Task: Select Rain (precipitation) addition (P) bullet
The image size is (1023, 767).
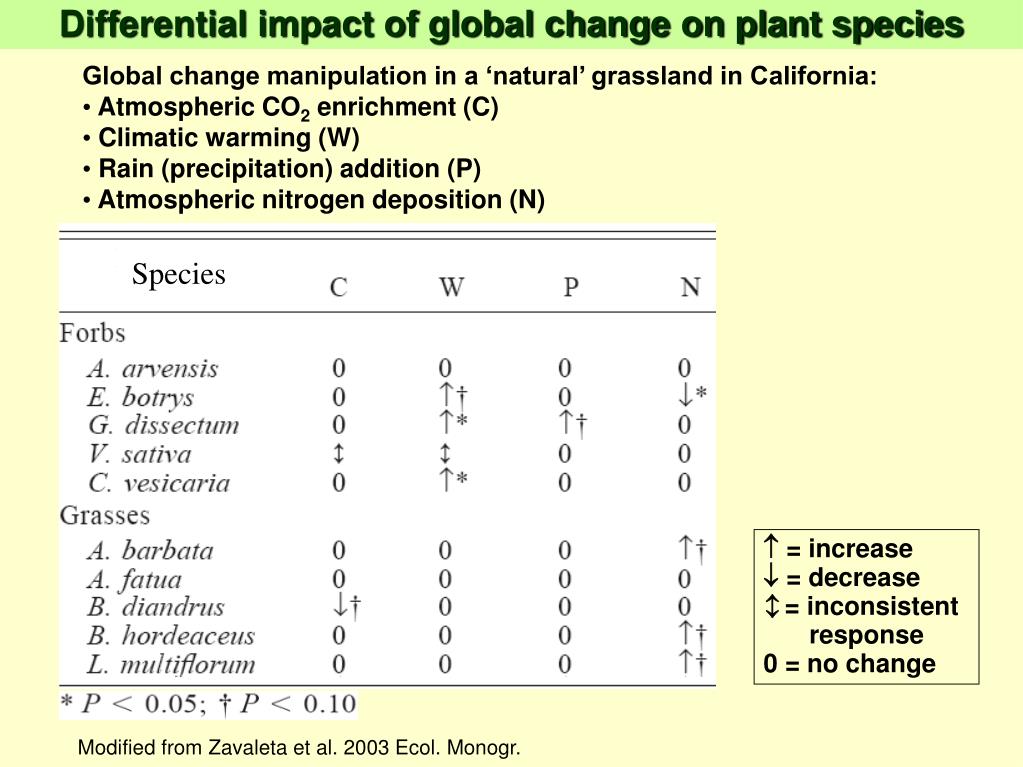Action: [282, 169]
